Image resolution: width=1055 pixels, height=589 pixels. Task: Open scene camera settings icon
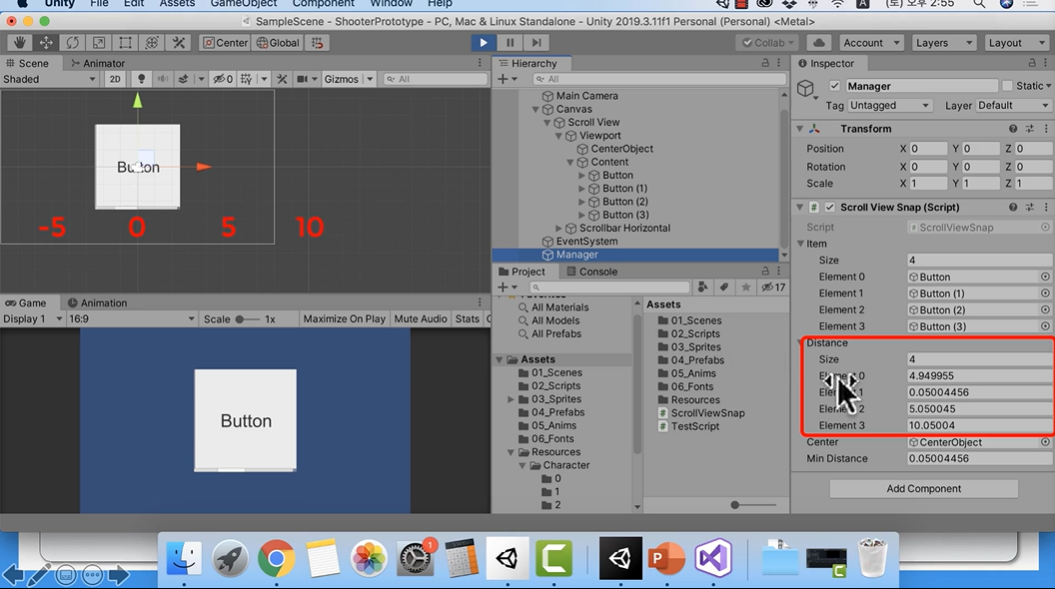click(x=302, y=79)
